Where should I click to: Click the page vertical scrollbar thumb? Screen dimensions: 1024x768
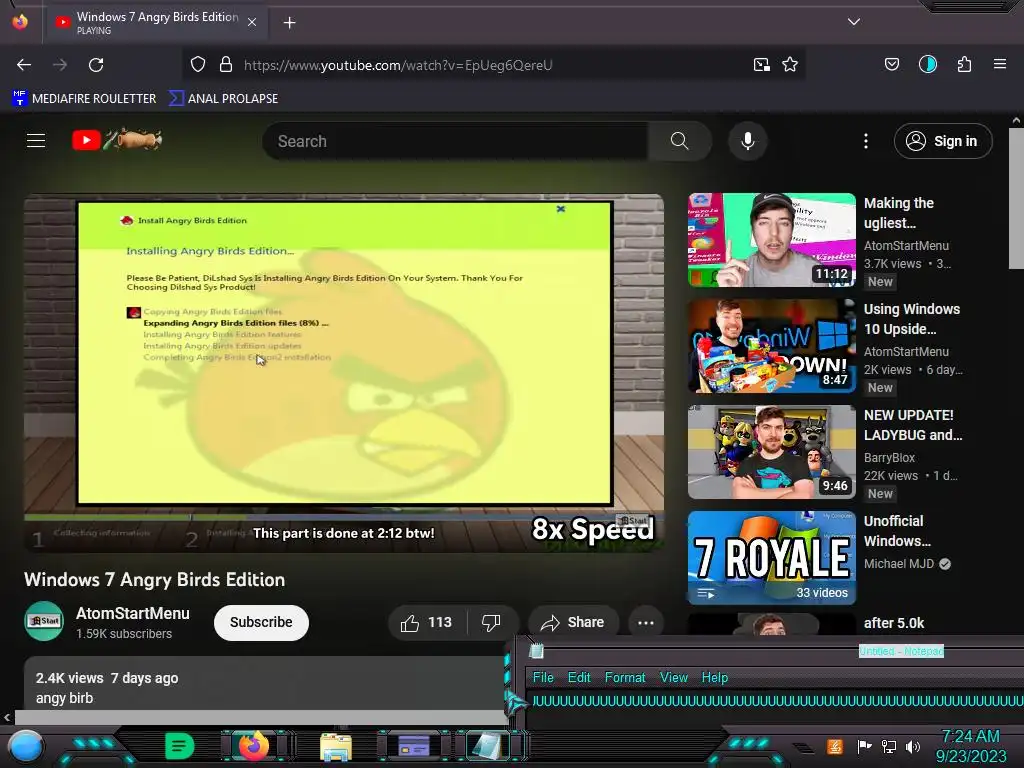click(1016, 198)
